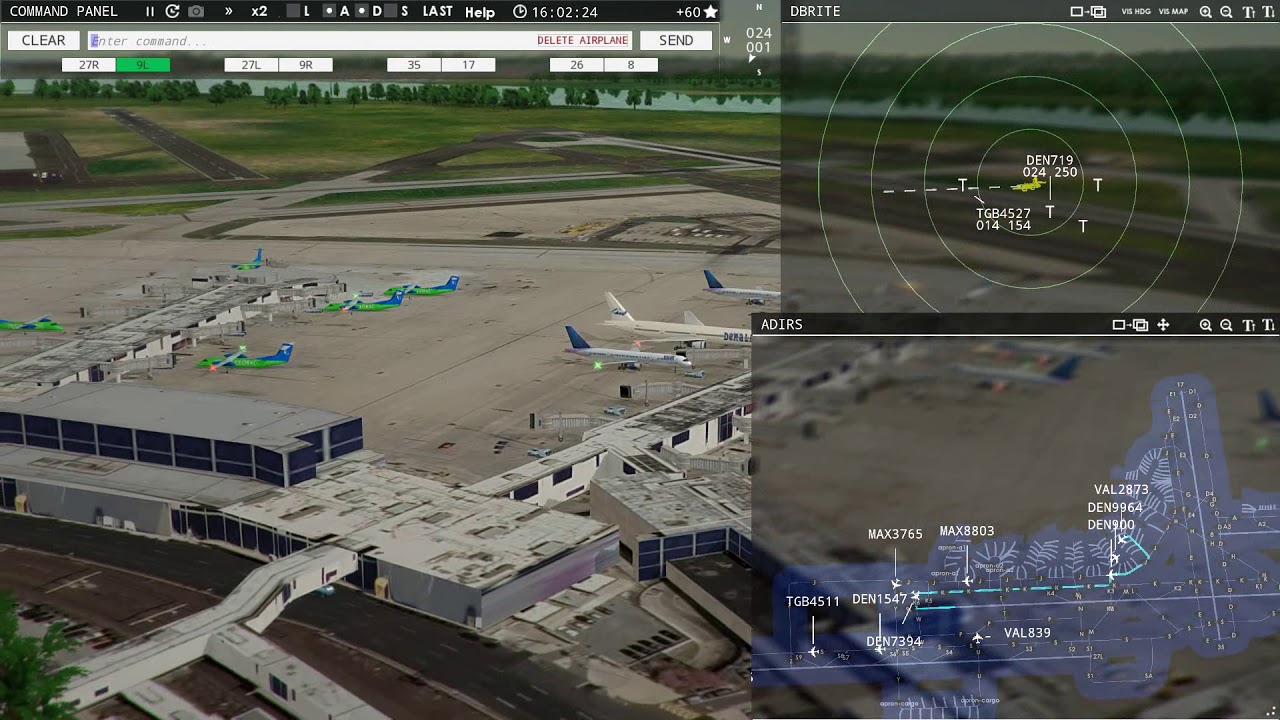
Task: Select DEN9964 label in ADIRS
Action: (x=1115, y=507)
